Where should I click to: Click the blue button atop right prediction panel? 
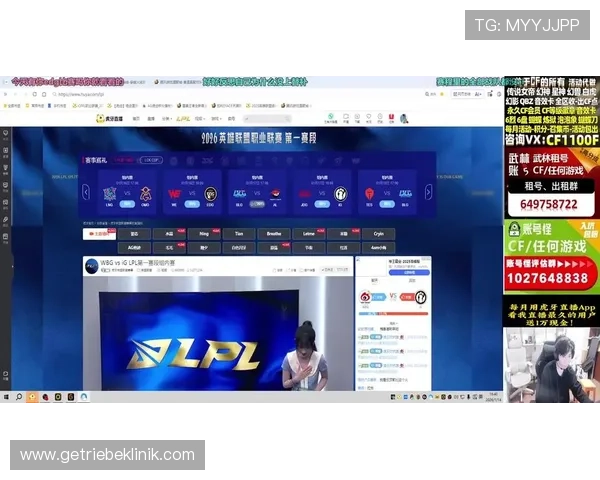[409, 273]
